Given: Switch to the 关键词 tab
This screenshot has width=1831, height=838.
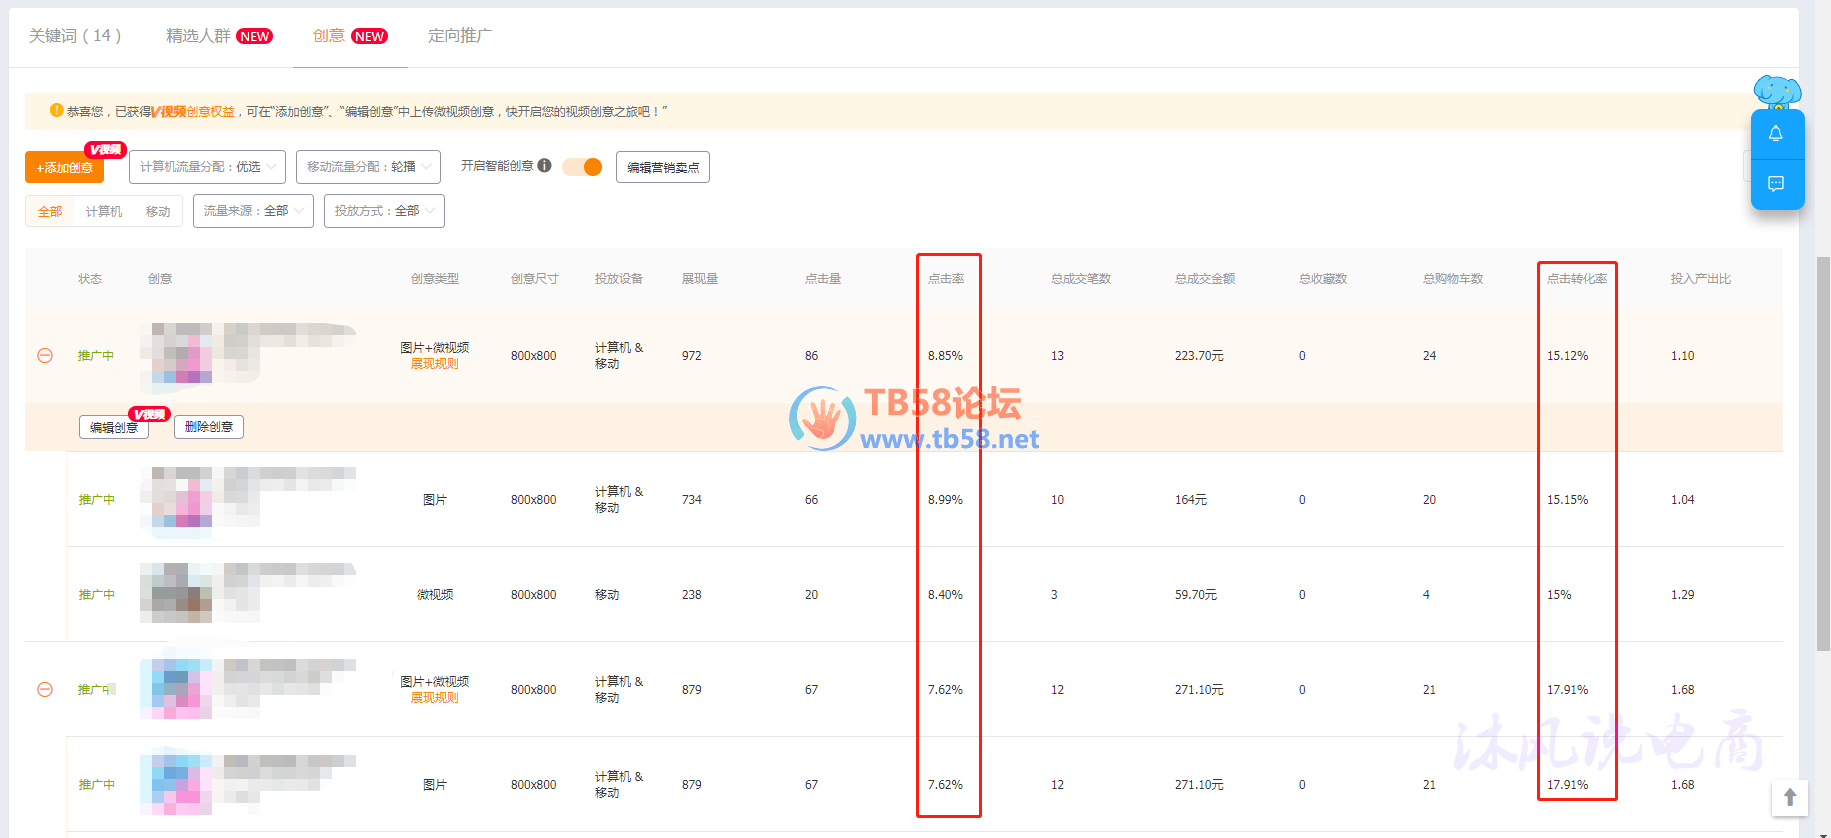Looking at the screenshot, I should click(75, 36).
